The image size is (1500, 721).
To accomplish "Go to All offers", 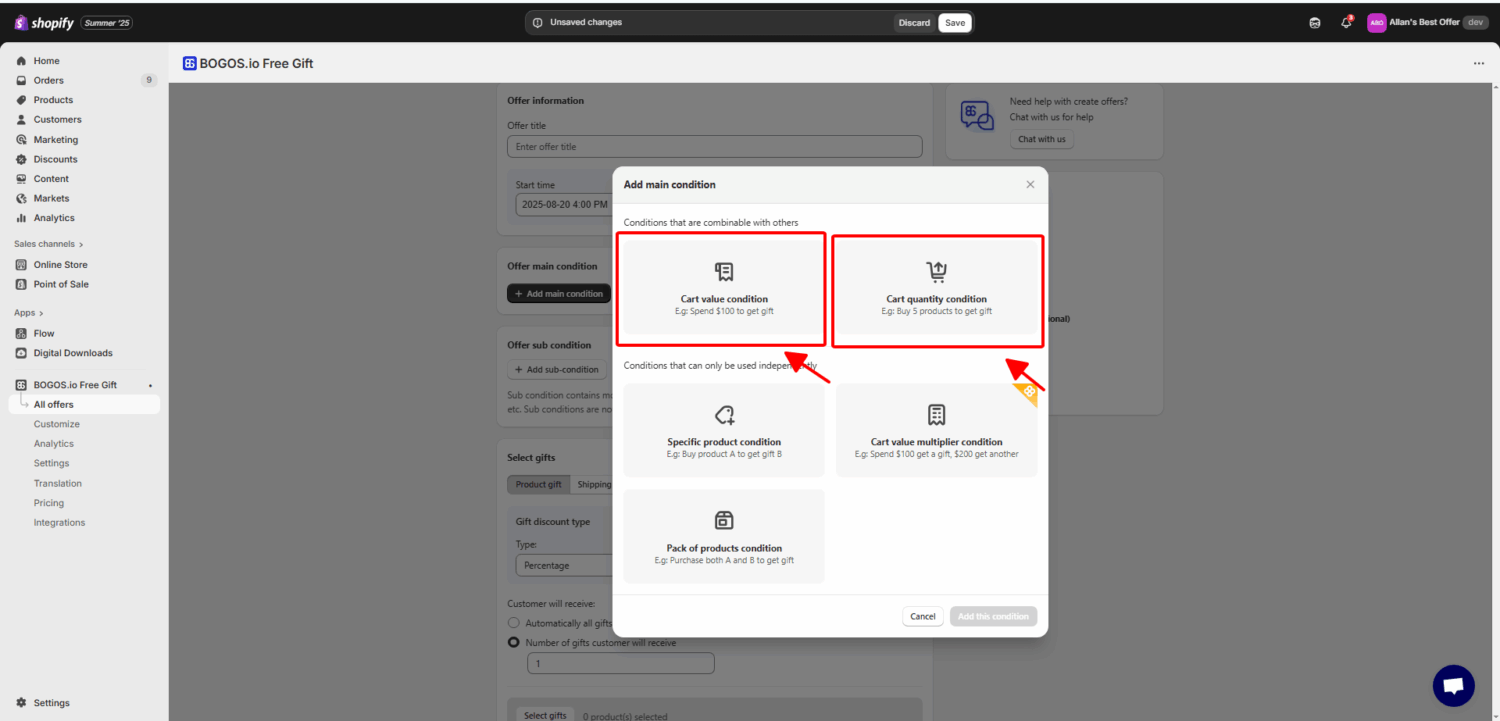I will pyautogui.click(x=84, y=405).
